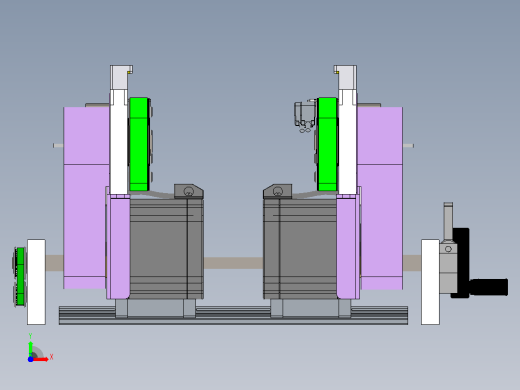Select the gray vertical post above crank
This screenshot has width=520, height=390.
448,221
